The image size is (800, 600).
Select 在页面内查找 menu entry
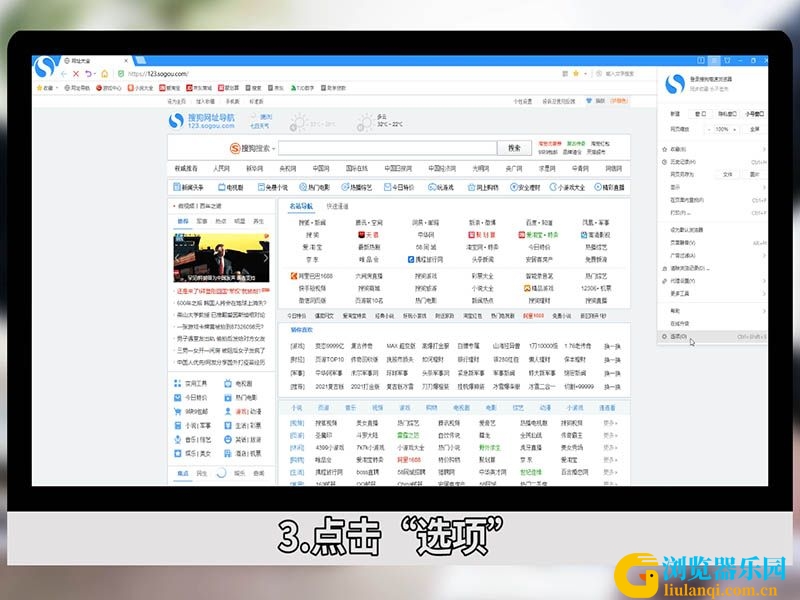pos(713,200)
